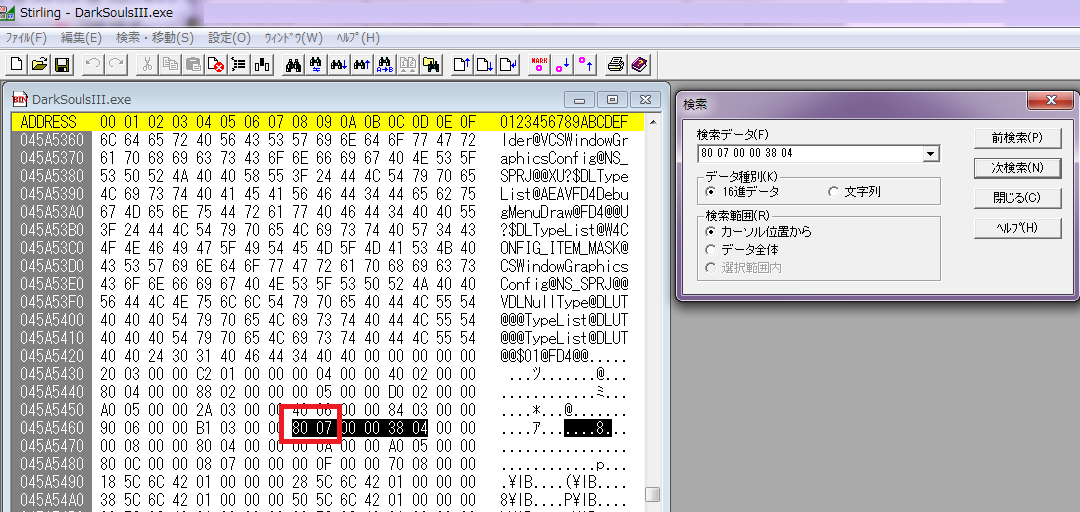Screen dimensions: 1080x512
Task: Click ASCII text 'ONFIG_ITEM_MASK@'
Action: (564, 248)
